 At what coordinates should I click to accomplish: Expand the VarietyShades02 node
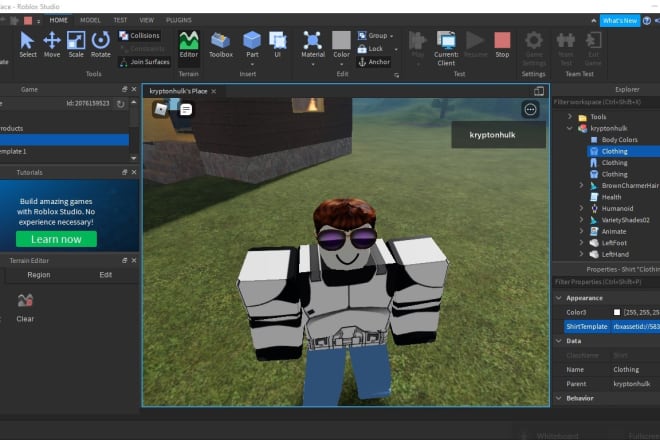[581, 220]
